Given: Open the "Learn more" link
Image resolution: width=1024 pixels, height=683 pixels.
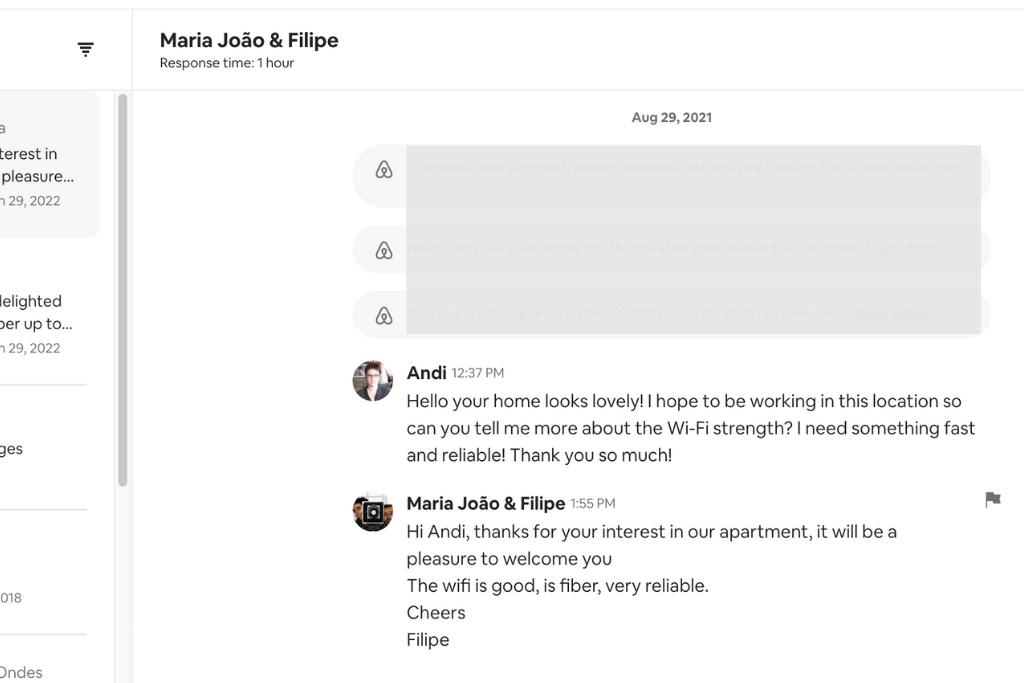Looking at the screenshot, I should pos(902,248).
